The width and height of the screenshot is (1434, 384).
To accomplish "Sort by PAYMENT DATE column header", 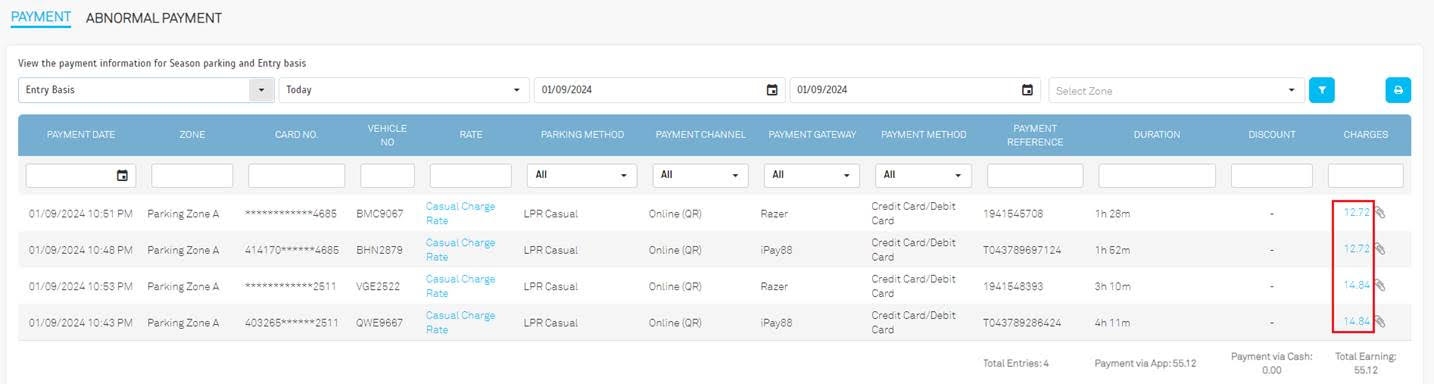I will (x=81, y=135).
